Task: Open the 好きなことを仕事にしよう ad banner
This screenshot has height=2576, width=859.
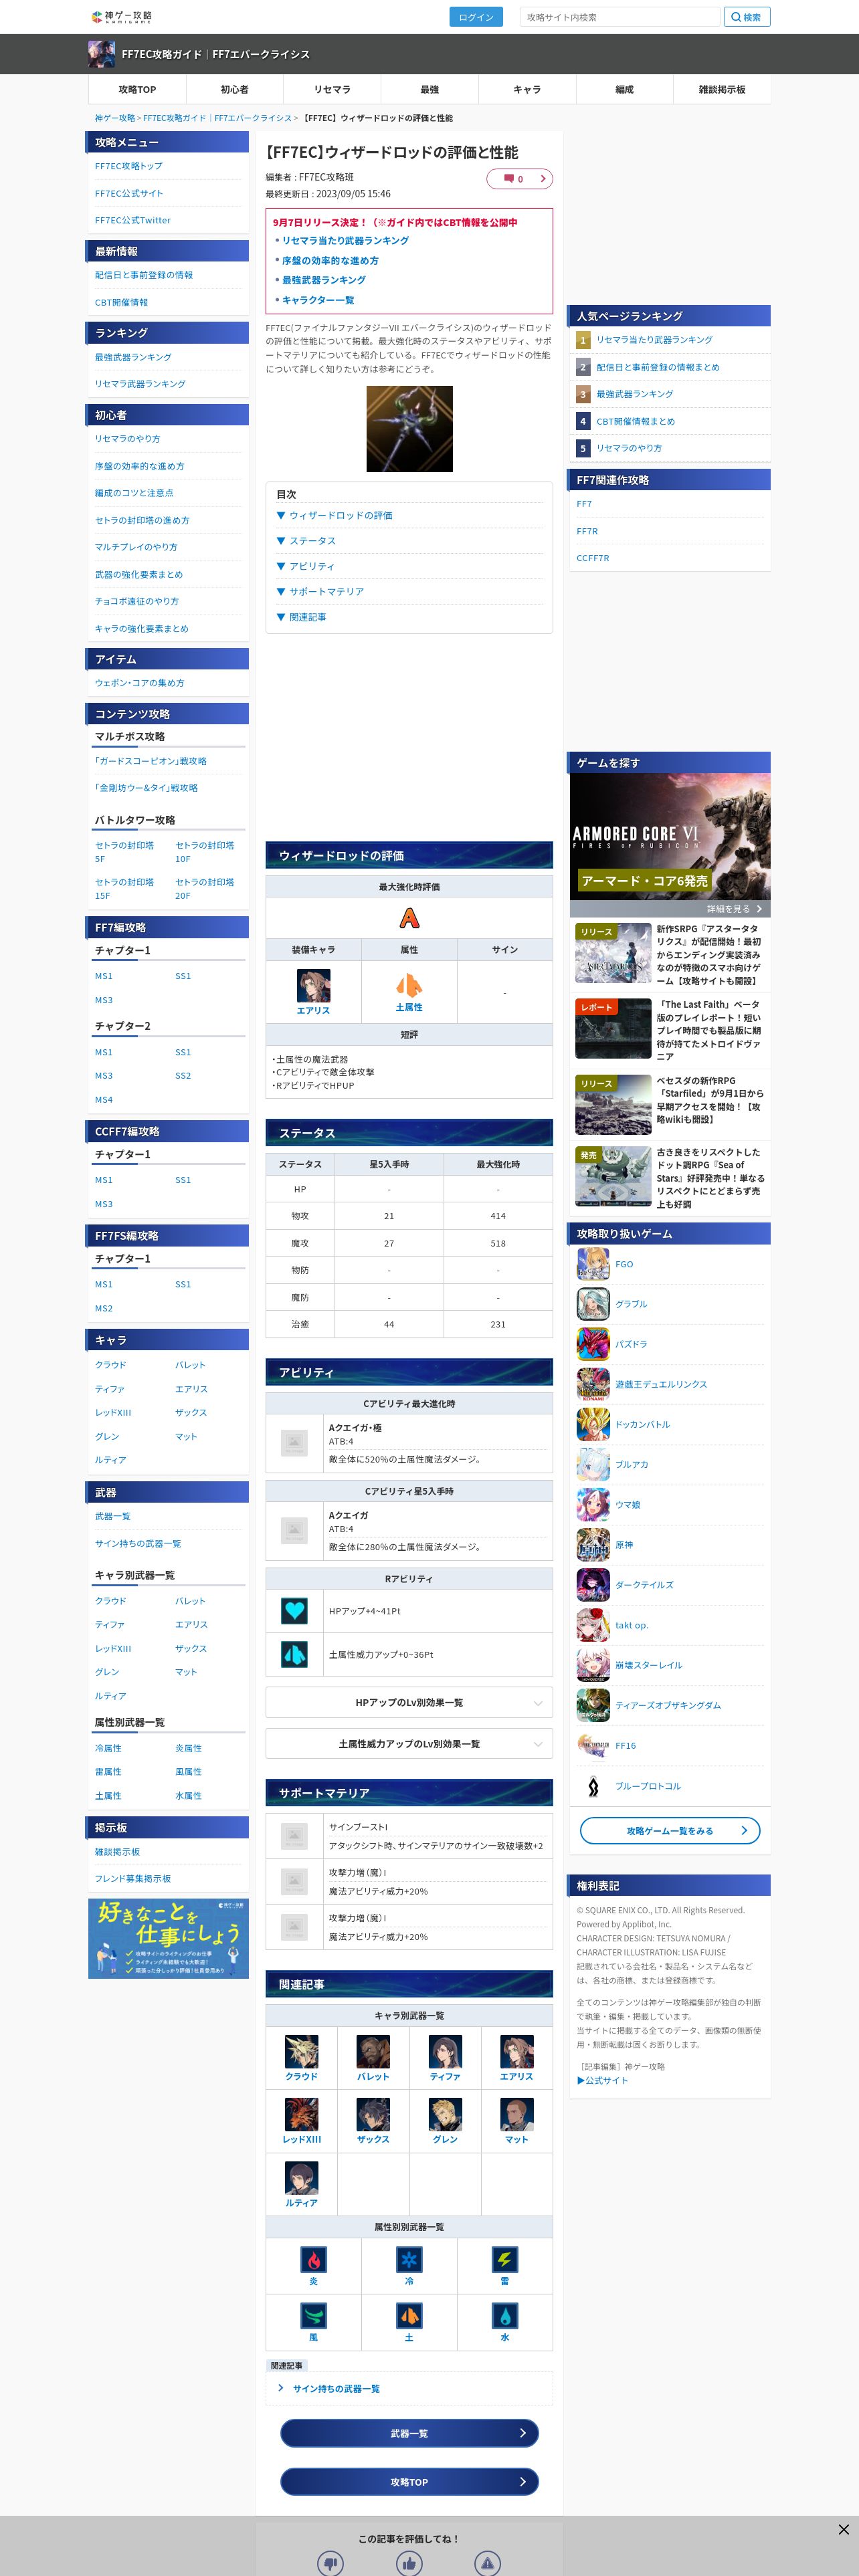Action: [x=168, y=1939]
